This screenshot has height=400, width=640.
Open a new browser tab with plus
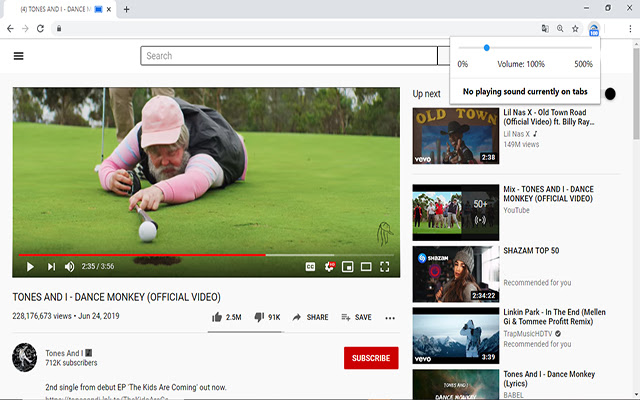[x=127, y=9]
